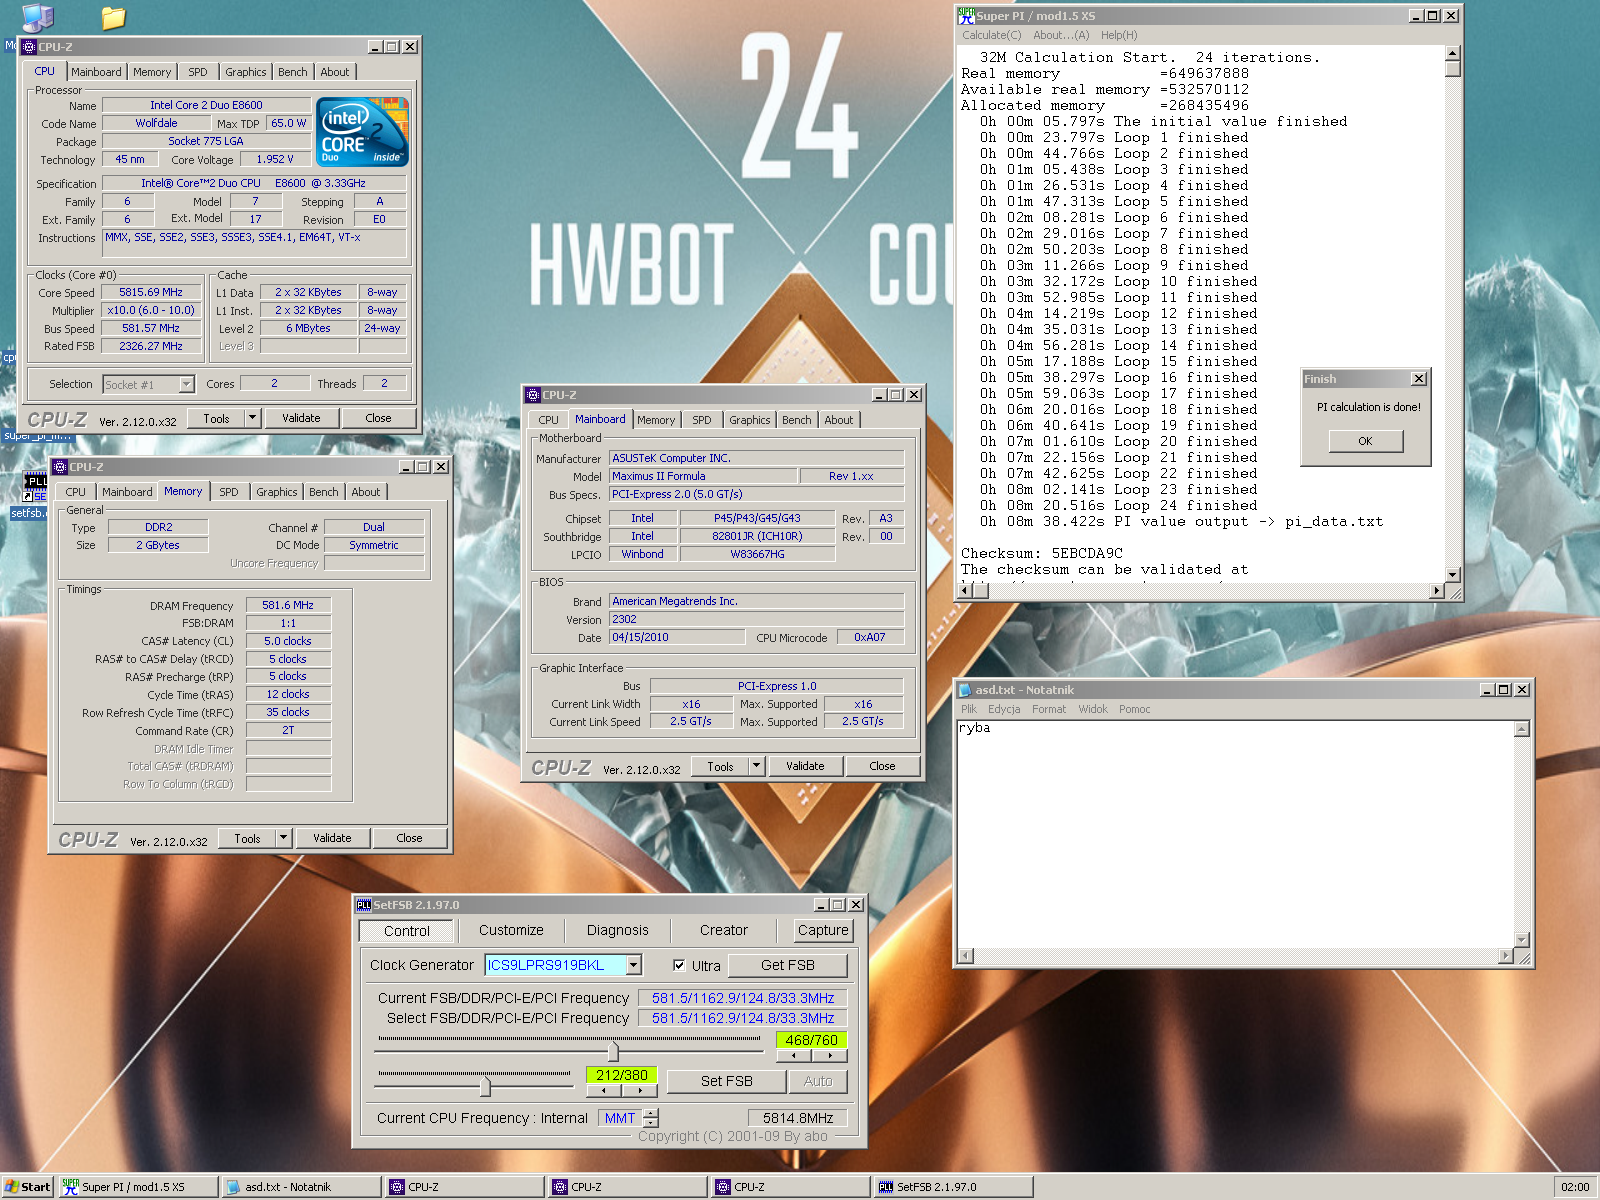Click the Select FSB/DDR/PCI-E/PCI Frequency field
The image size is (1600, 1200).
[x=743, y=1018]
